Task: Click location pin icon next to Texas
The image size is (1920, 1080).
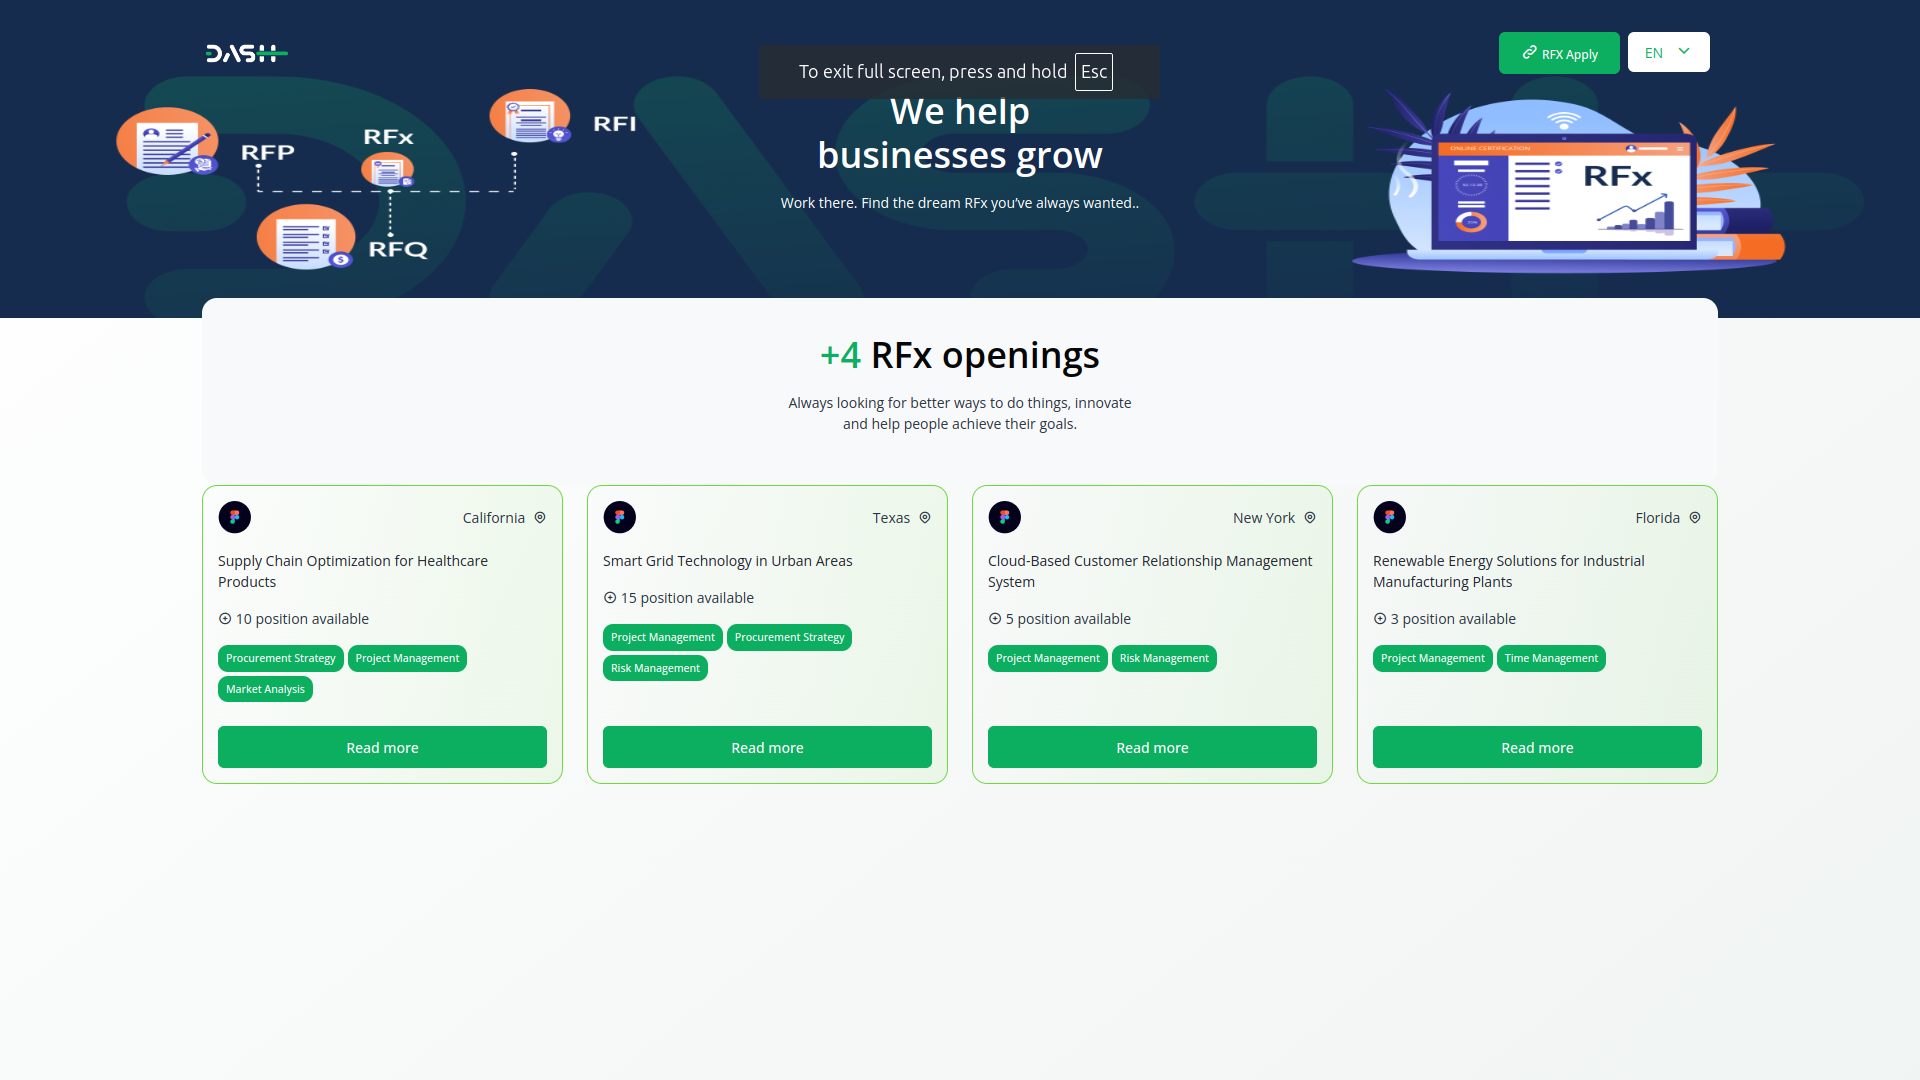Action: pyautogui.click(x=925, y=517)
